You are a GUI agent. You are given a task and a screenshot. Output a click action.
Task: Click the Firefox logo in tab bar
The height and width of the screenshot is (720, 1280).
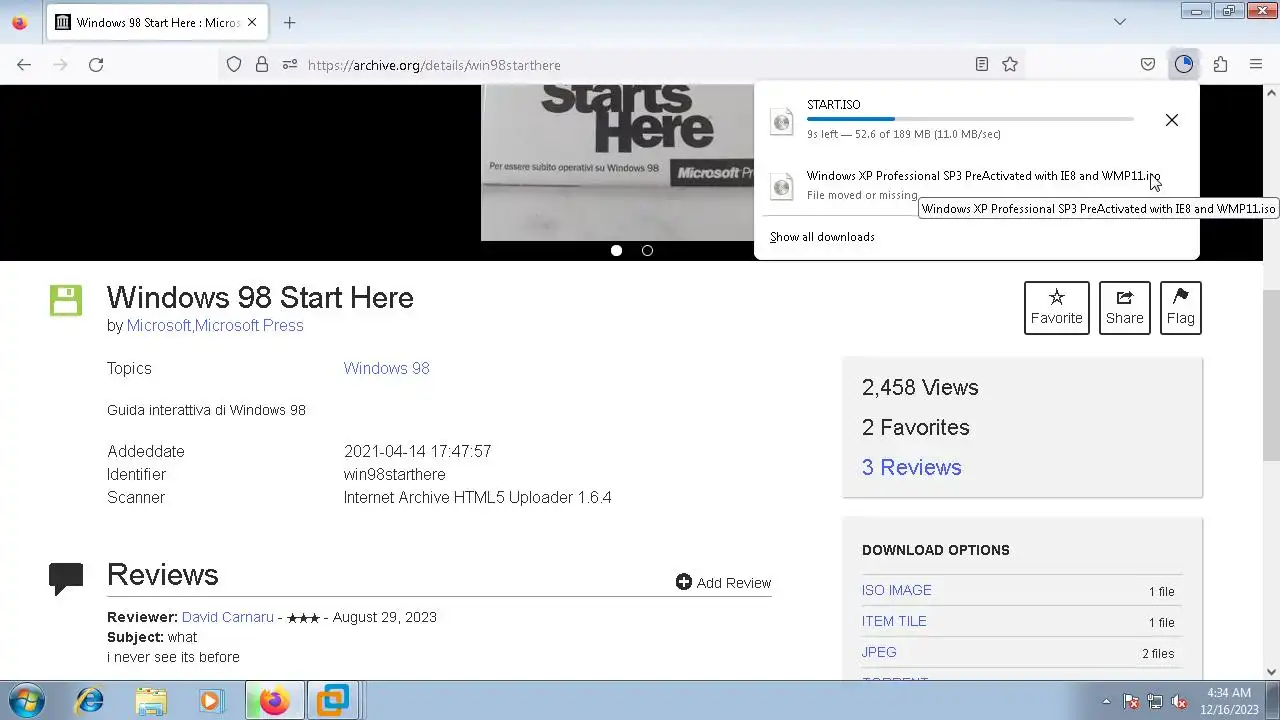click(20, 22)
